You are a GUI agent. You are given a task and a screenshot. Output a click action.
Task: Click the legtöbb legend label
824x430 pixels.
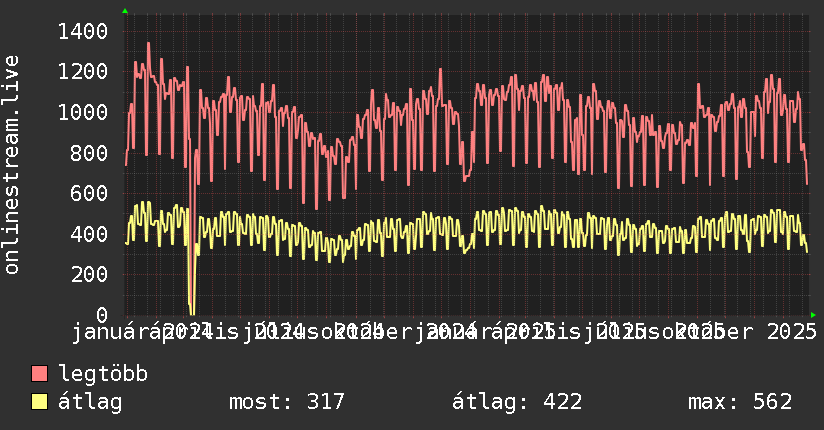click(103, 373)
